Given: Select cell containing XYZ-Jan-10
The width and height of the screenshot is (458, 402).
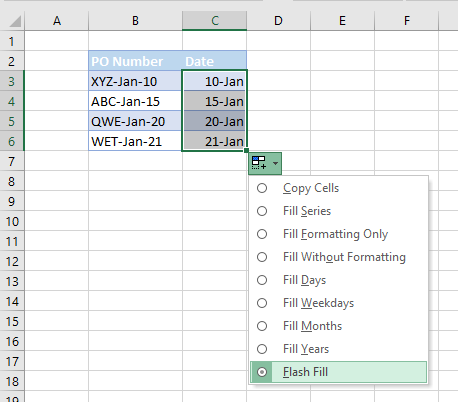Looking at the screenshot, I should [135, 81].
